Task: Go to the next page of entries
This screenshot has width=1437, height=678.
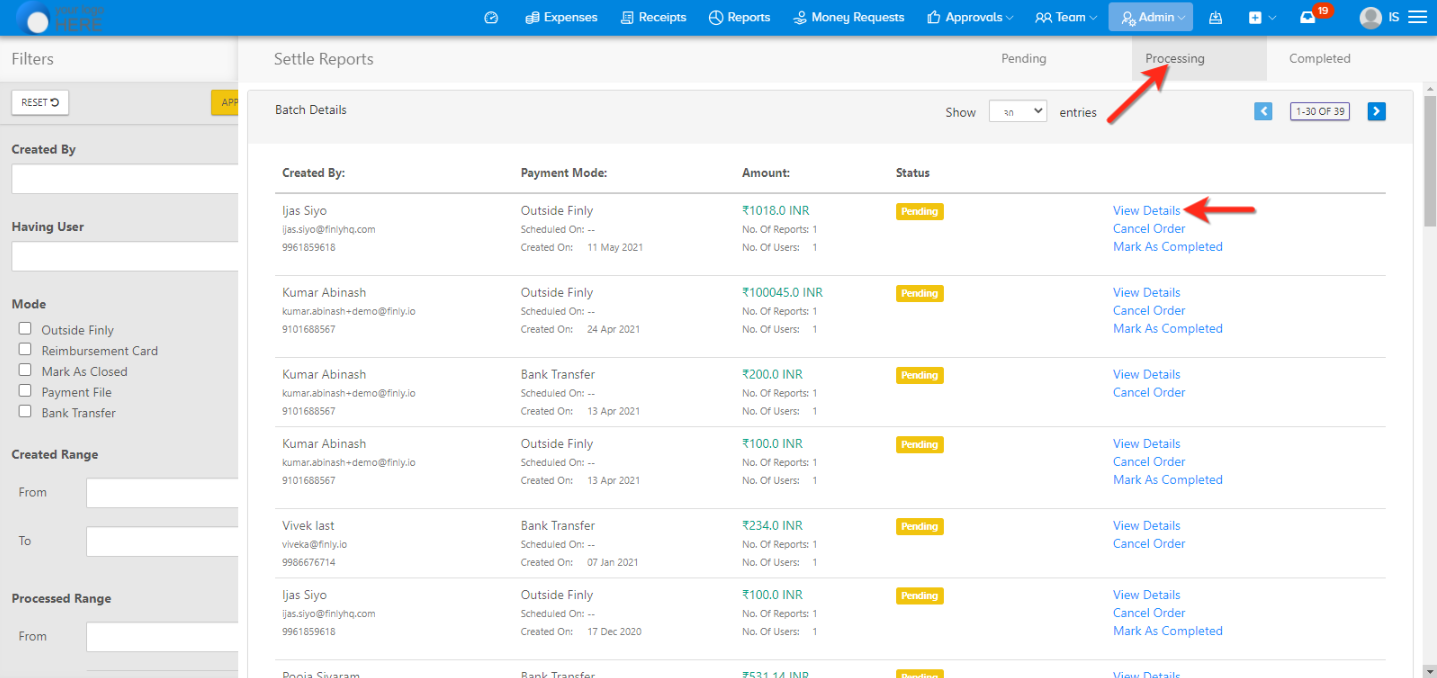Action: [1377, 111]
